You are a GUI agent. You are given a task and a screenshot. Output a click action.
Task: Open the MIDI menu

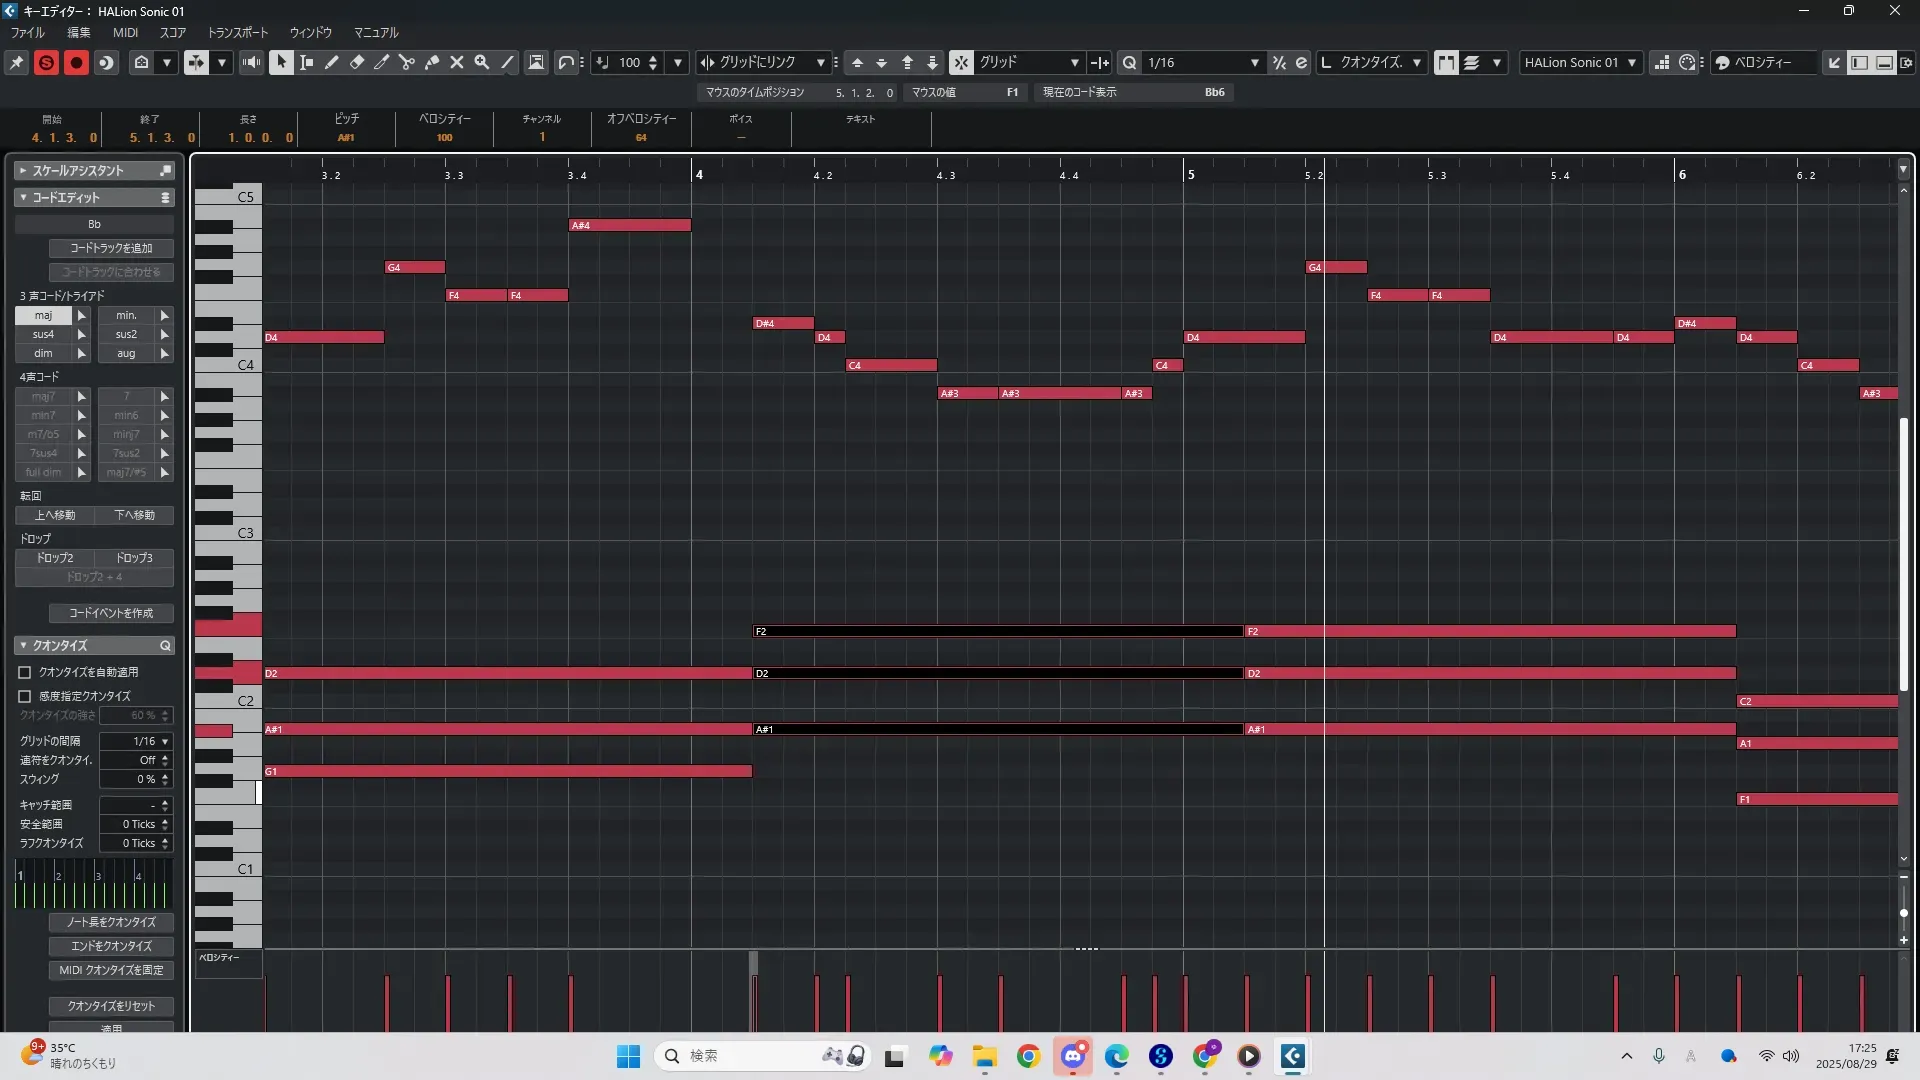click(x=125, y=32)
